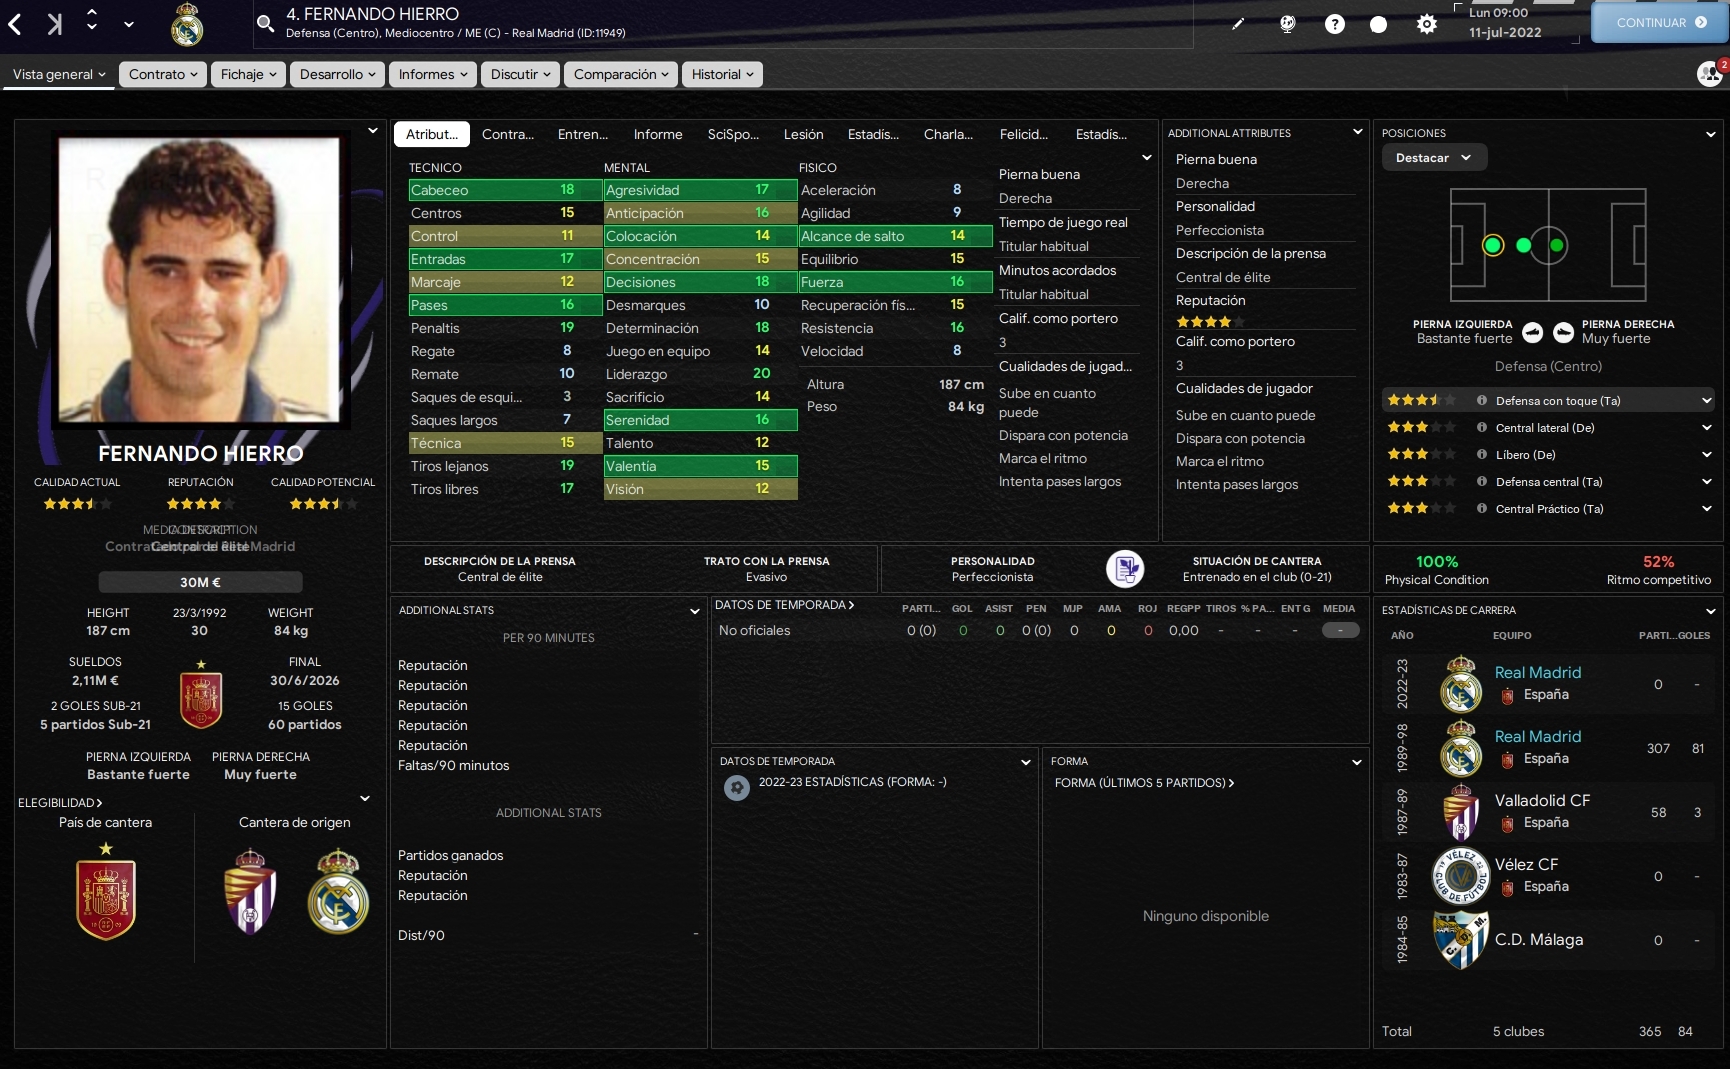
Task: Switch to the Charla... tab
Action: click(948, 134)
